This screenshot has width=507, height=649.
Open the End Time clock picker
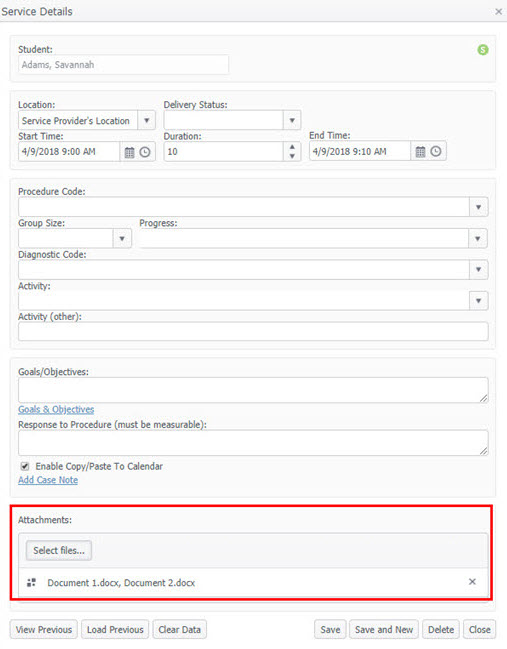click(435, 152)
